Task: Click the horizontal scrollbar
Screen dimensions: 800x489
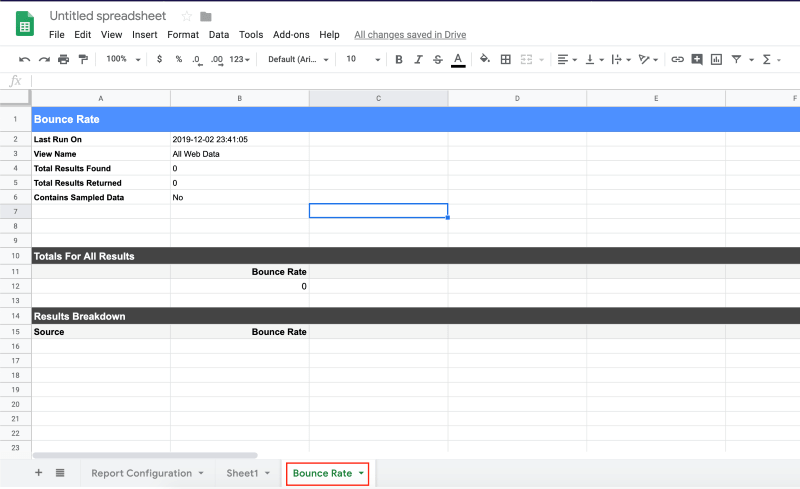Action: pos(145,455)
